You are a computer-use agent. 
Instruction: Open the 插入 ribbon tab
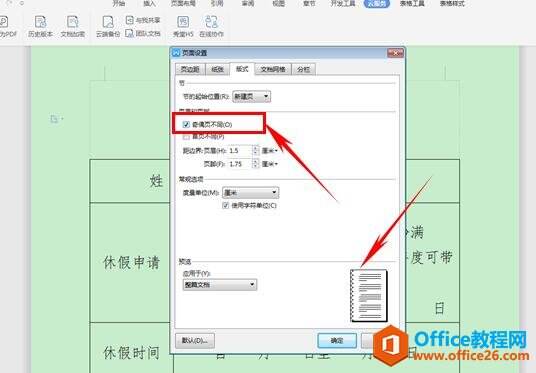coord(149,3)
